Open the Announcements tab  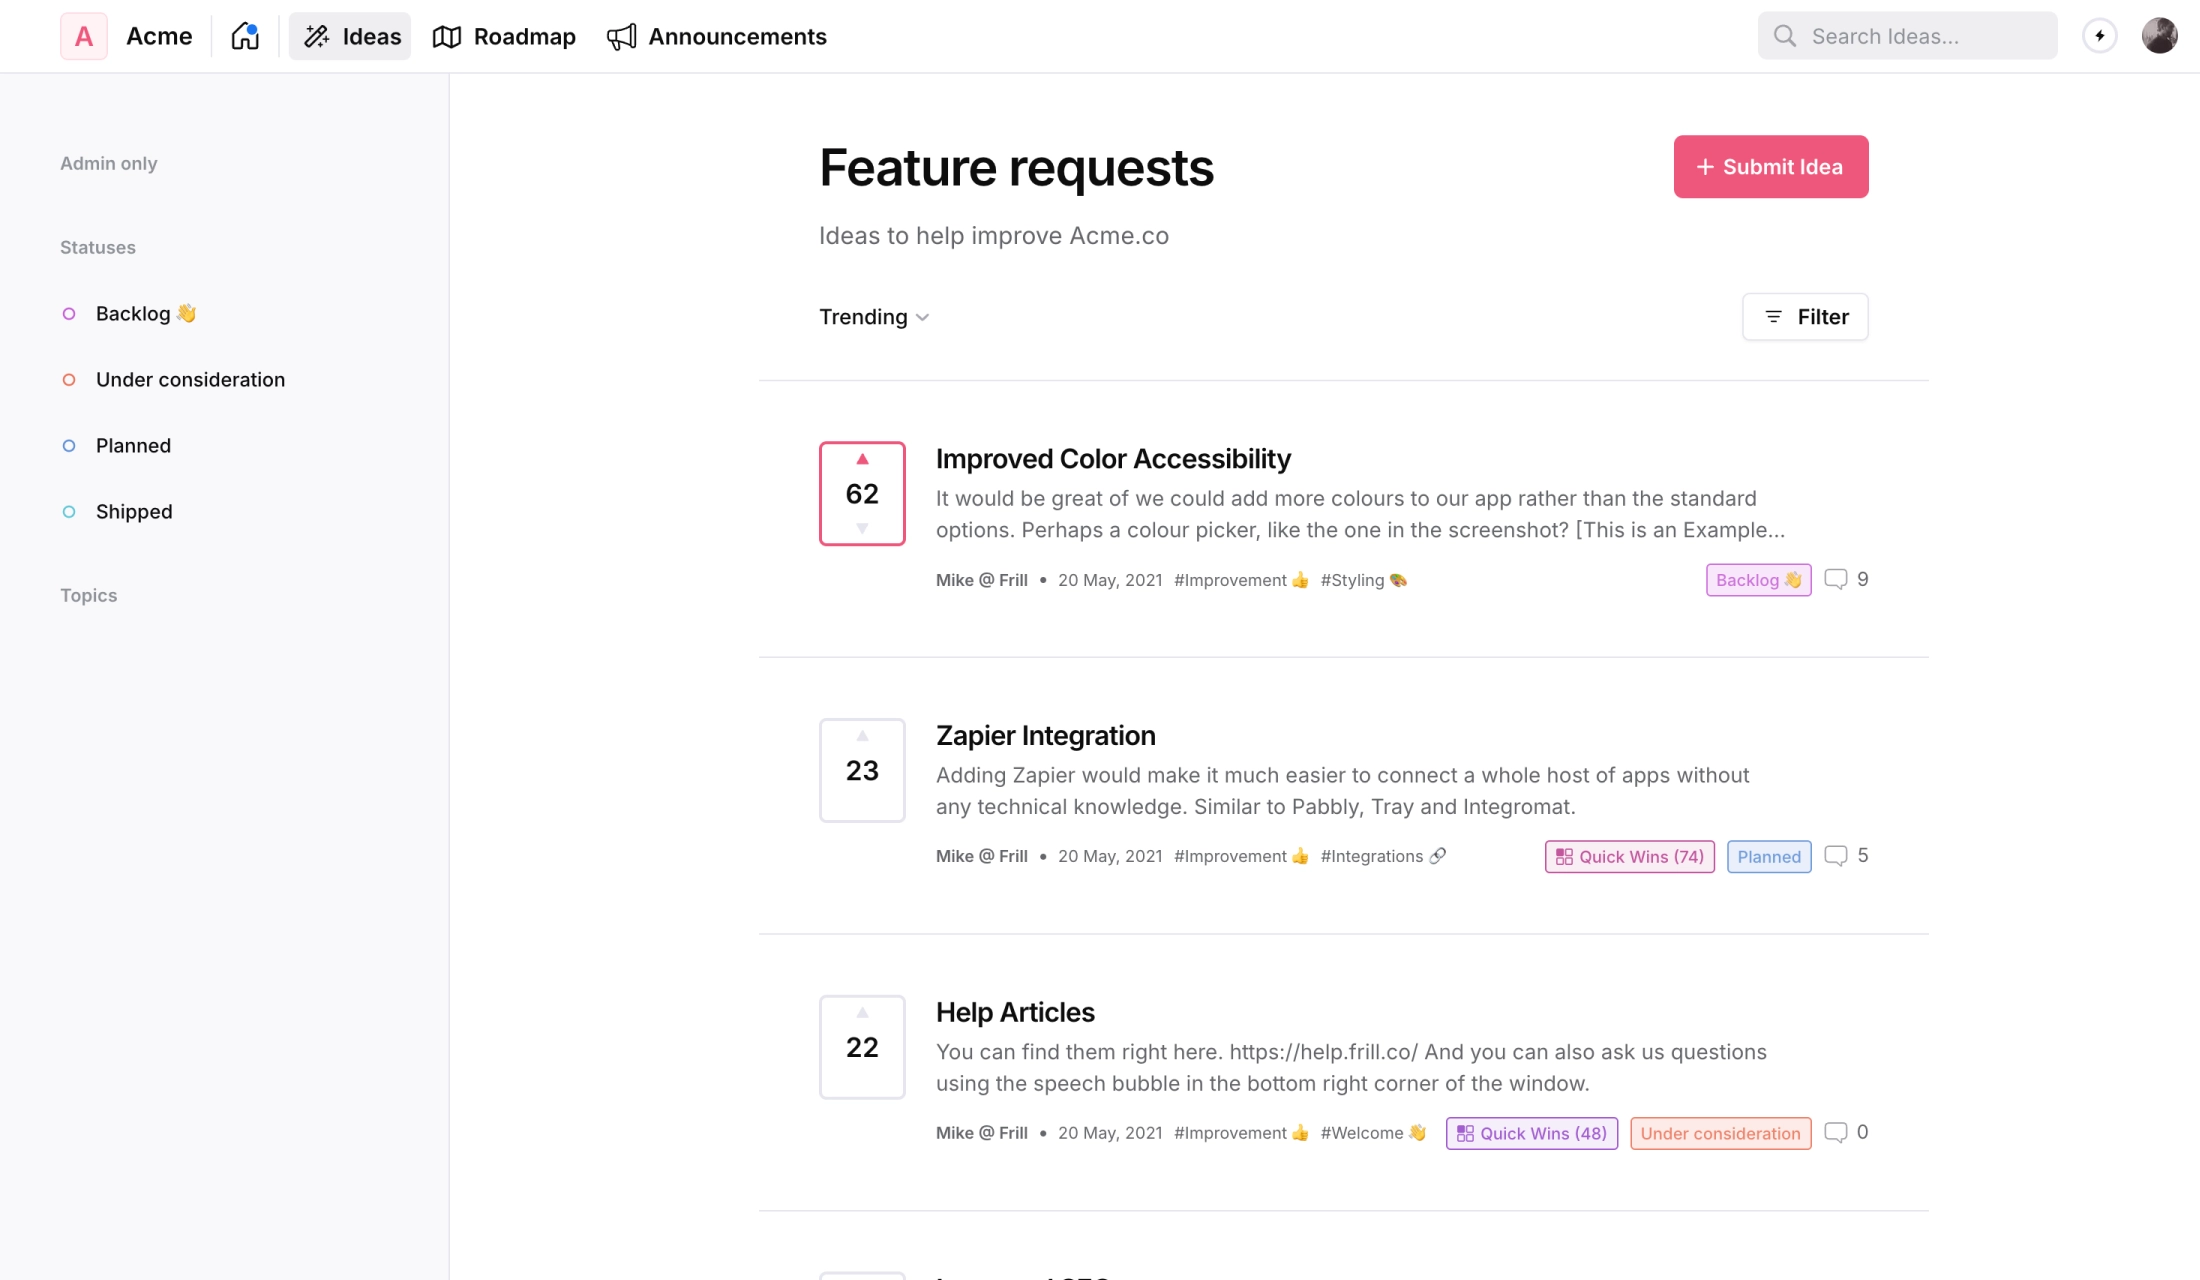[717, 36]
